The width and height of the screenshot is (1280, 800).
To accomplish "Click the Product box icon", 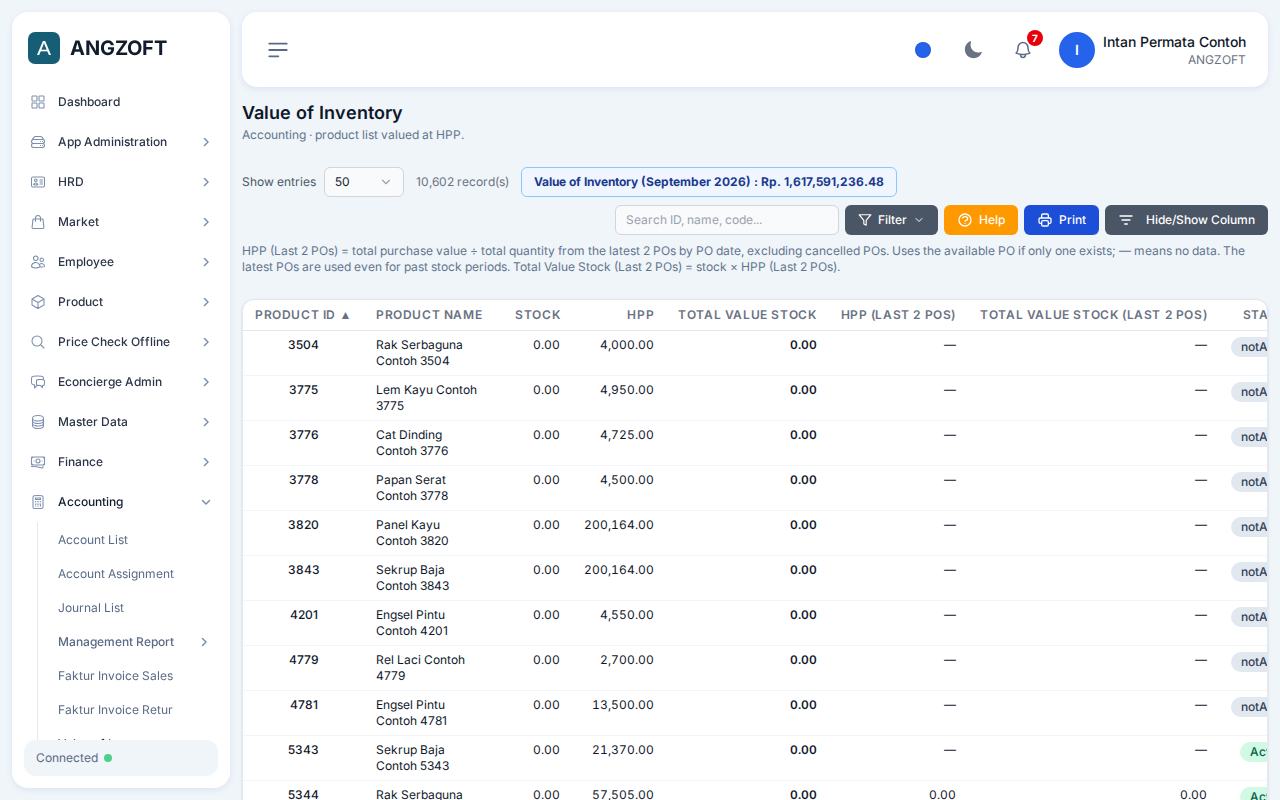I will [38, 302].
